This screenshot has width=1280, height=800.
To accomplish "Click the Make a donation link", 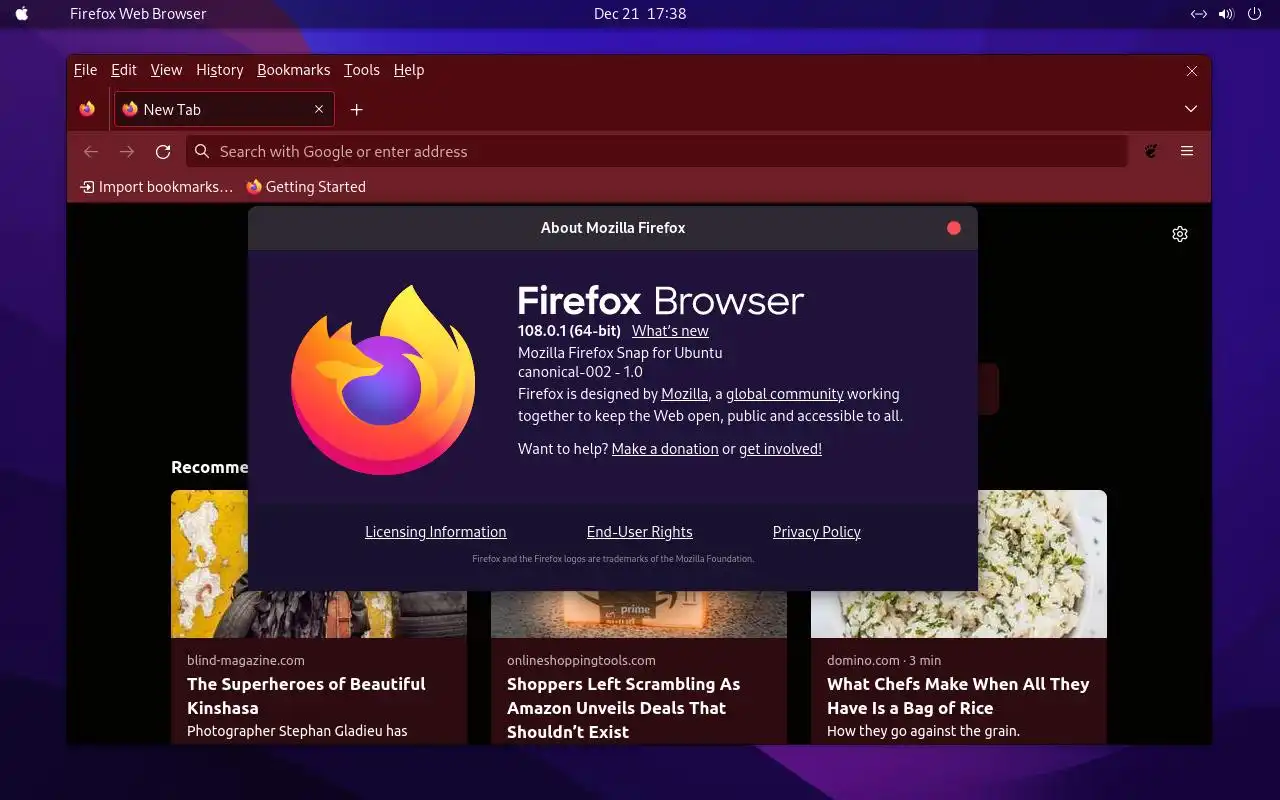I will coord(665,449).
